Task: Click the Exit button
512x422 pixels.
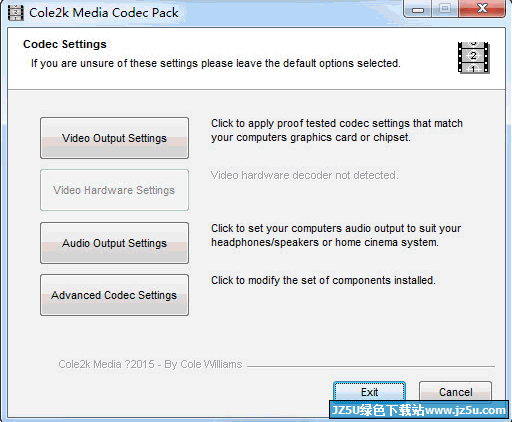Action: (x=369, y=392)
